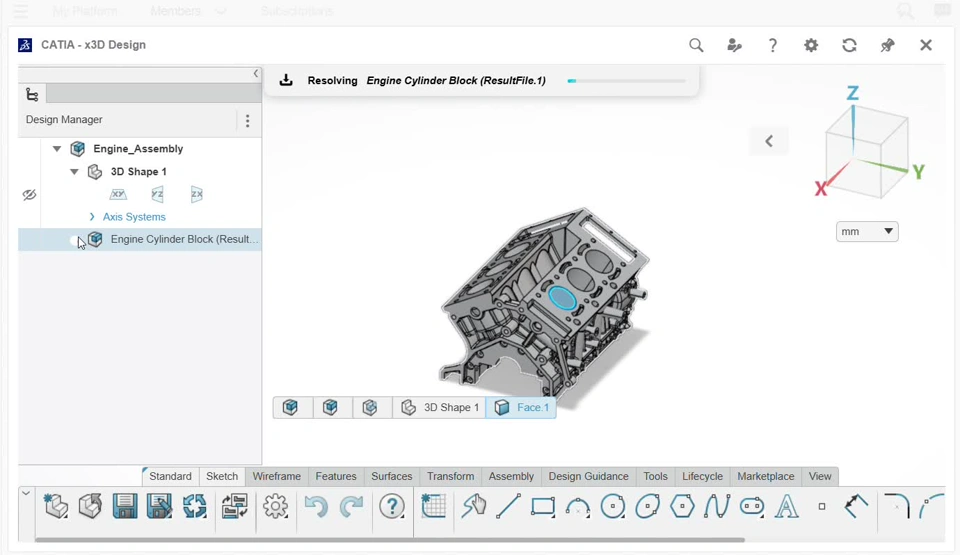This screenshot has width=960, height=555.
Task: Click the Save icon in toolbar
Action: [125, 507]
